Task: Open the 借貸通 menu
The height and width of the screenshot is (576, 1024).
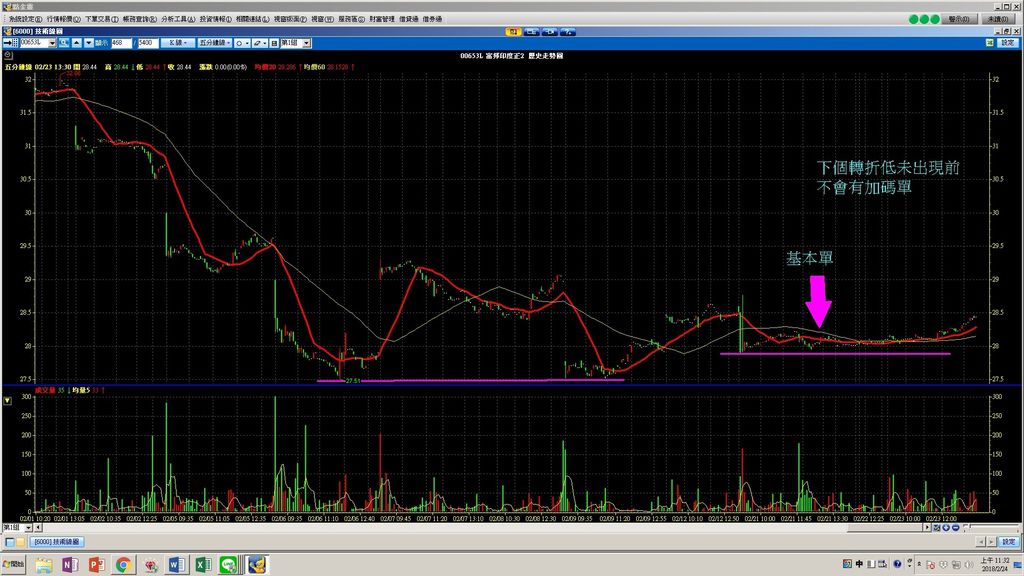Action: [409, 19]
